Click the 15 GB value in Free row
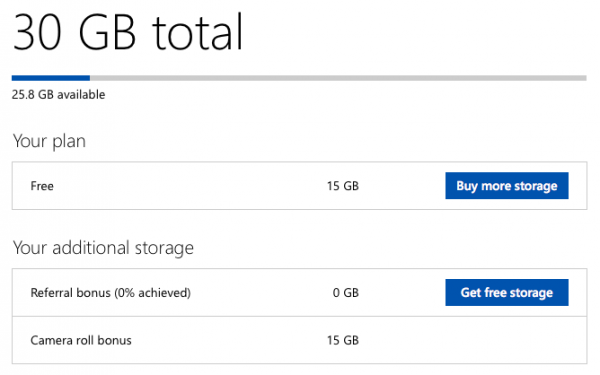This screenshot has height=375, width=600. coord(343,186)
